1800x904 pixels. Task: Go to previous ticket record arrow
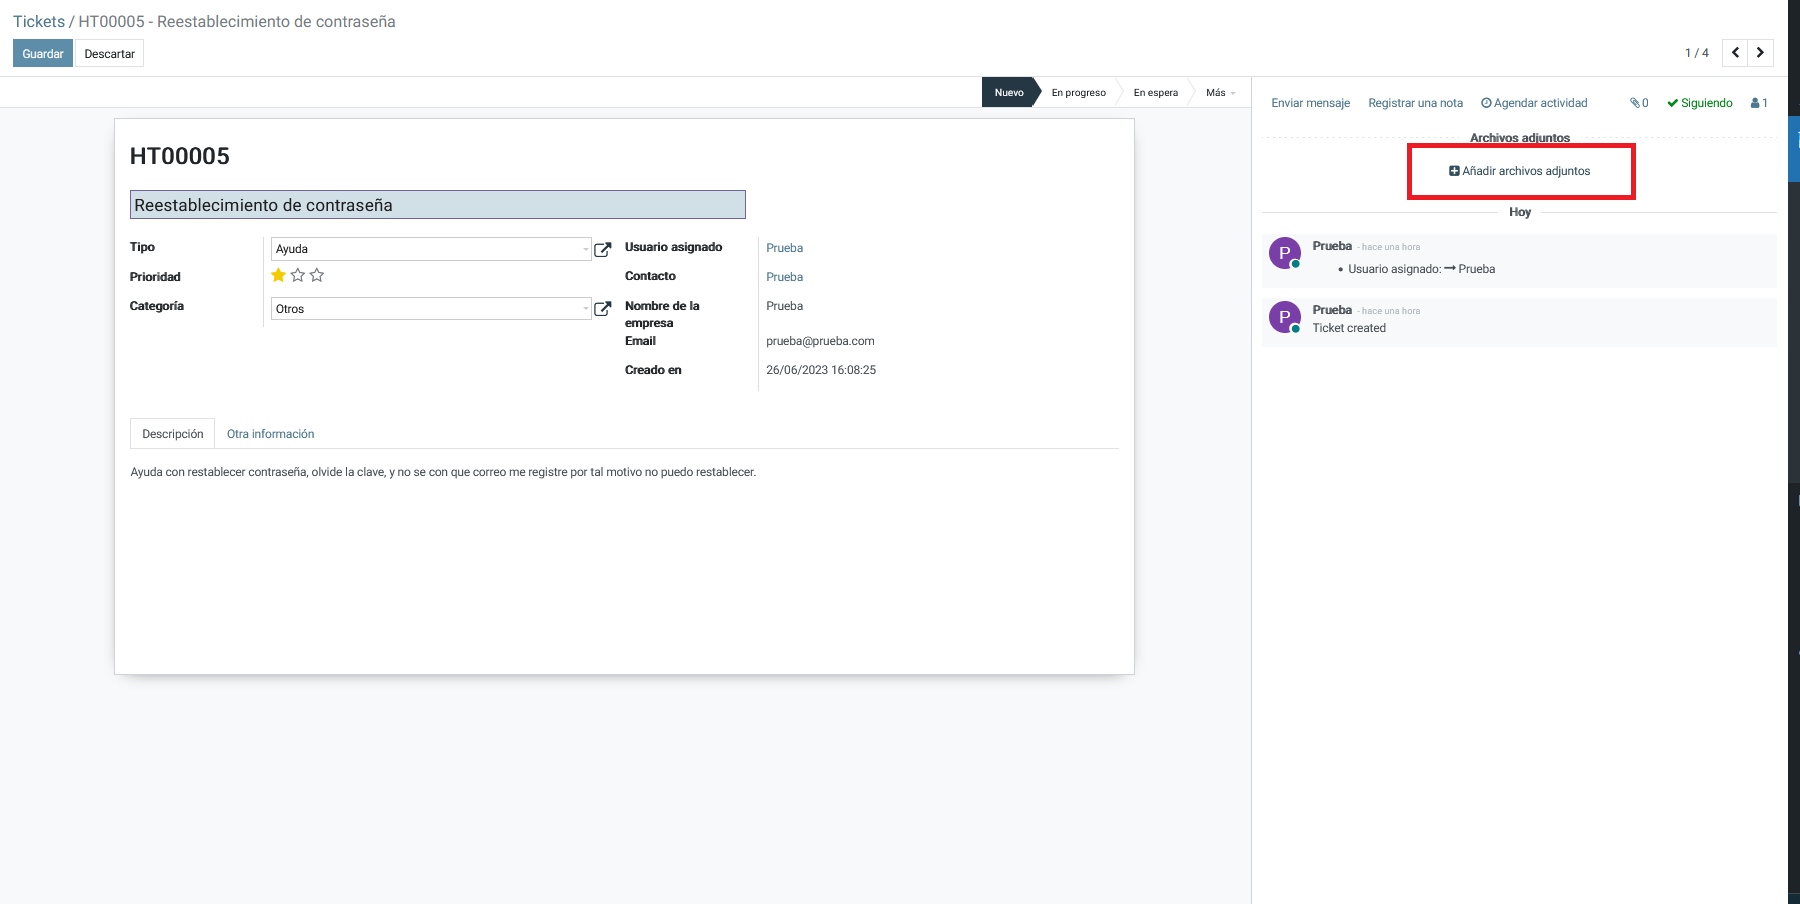pyautogui.click(x=1735, y=53)
